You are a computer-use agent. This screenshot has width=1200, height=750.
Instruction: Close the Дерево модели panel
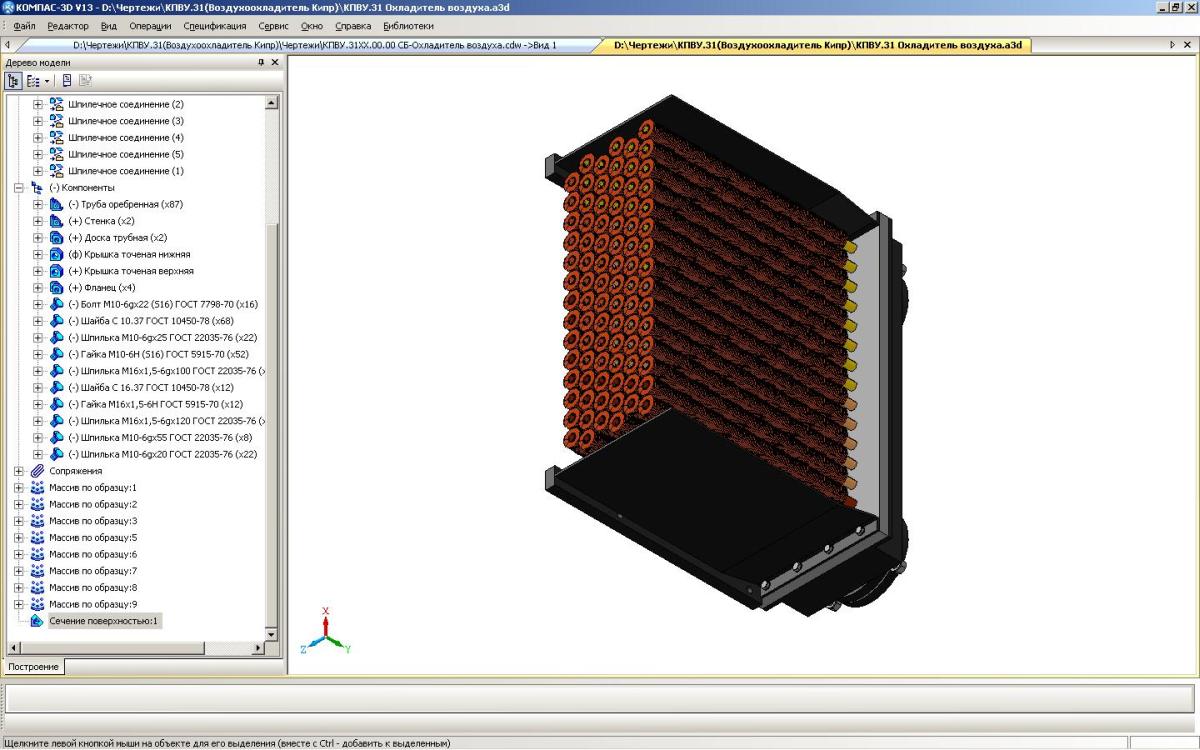coord(275,62)
